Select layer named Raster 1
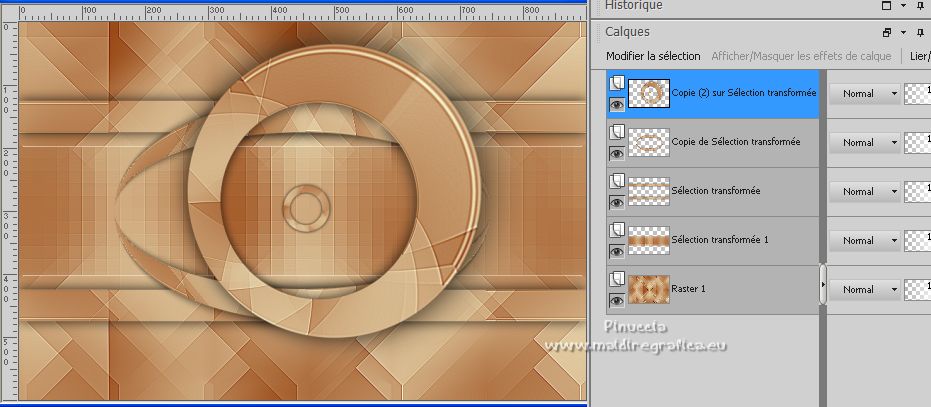Image resolution: width=931 pixels, height=407 pixels. click(x=689, y=289)
